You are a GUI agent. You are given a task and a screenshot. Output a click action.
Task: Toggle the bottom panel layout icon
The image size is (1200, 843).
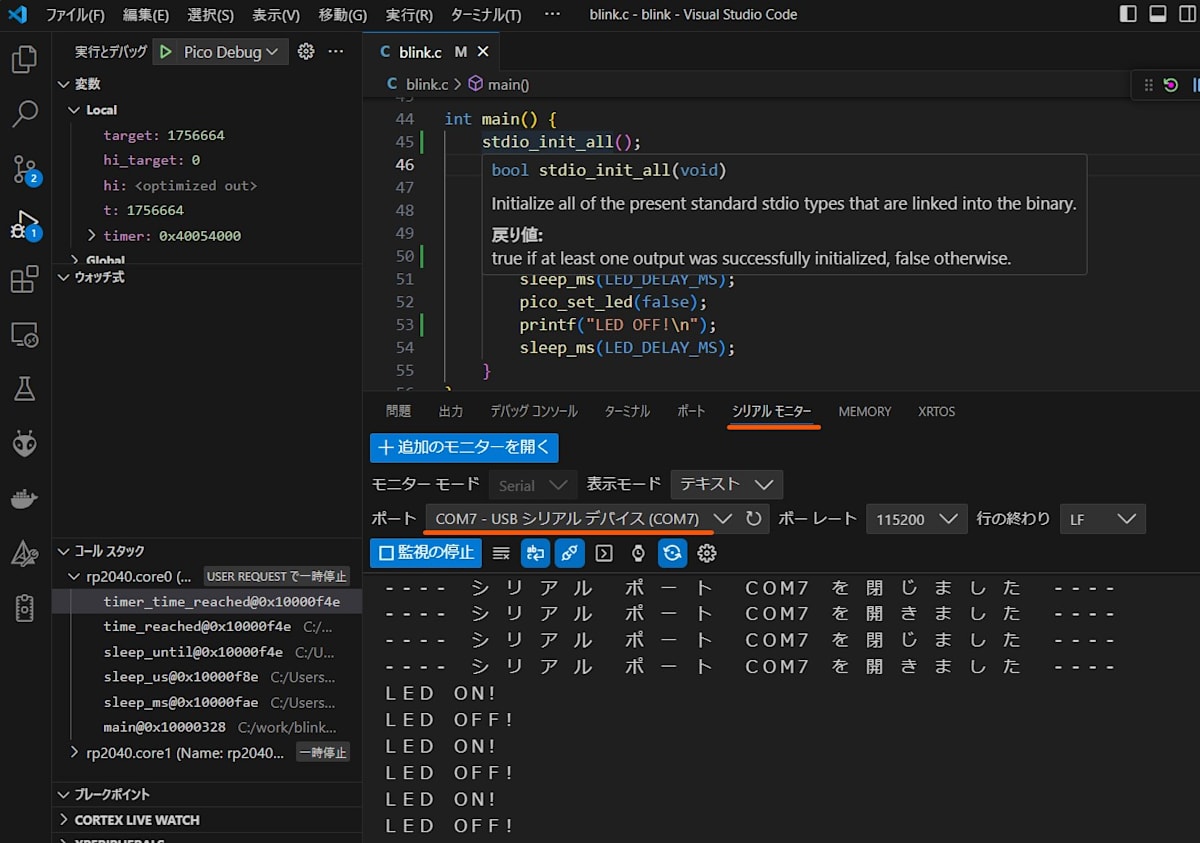pos(1158,14)
